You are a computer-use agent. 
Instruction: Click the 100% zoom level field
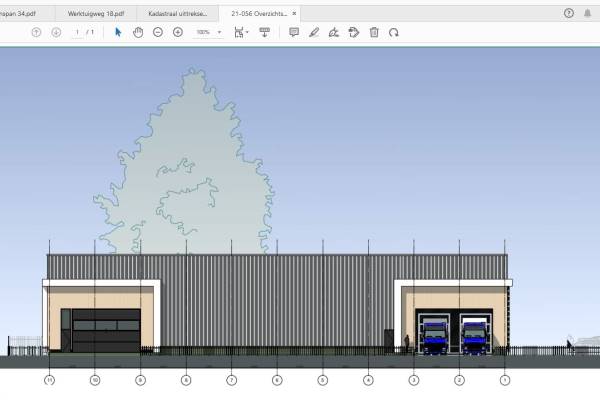(x=204, y=33)
